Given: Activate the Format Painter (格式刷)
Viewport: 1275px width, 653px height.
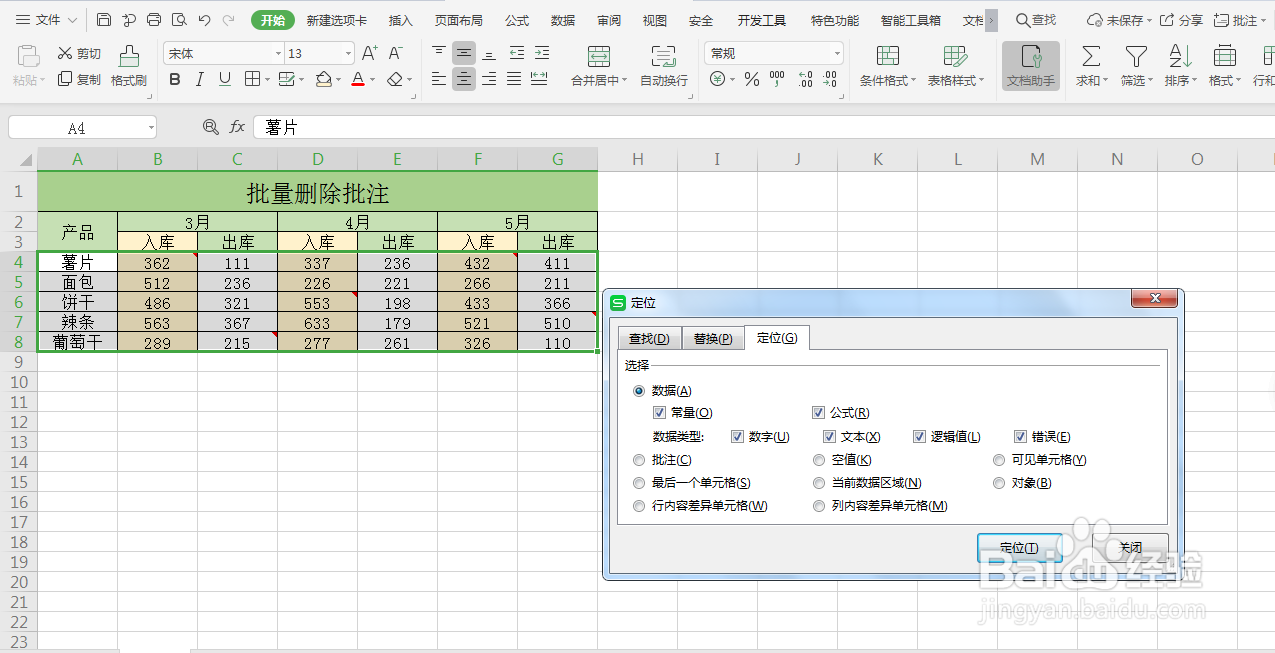Looking at the screenshot, I should [129, 66].
